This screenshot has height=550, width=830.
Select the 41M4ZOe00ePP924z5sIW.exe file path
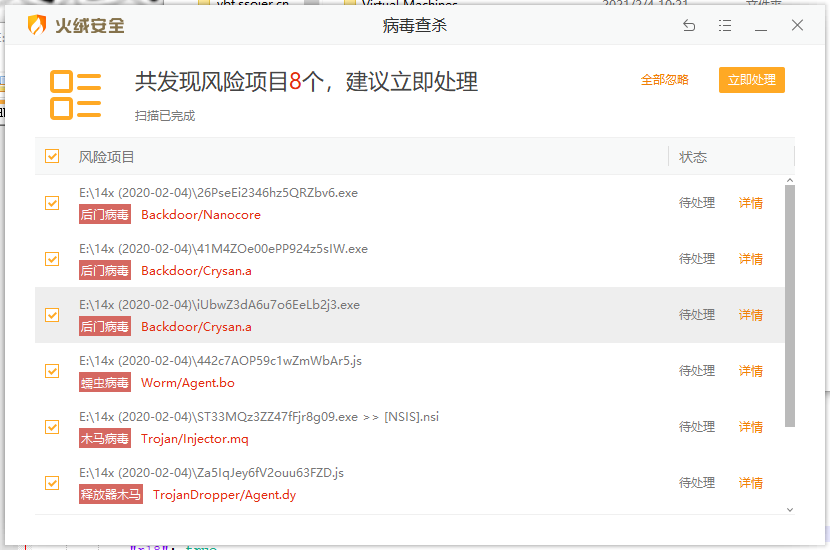click(223, 249)
